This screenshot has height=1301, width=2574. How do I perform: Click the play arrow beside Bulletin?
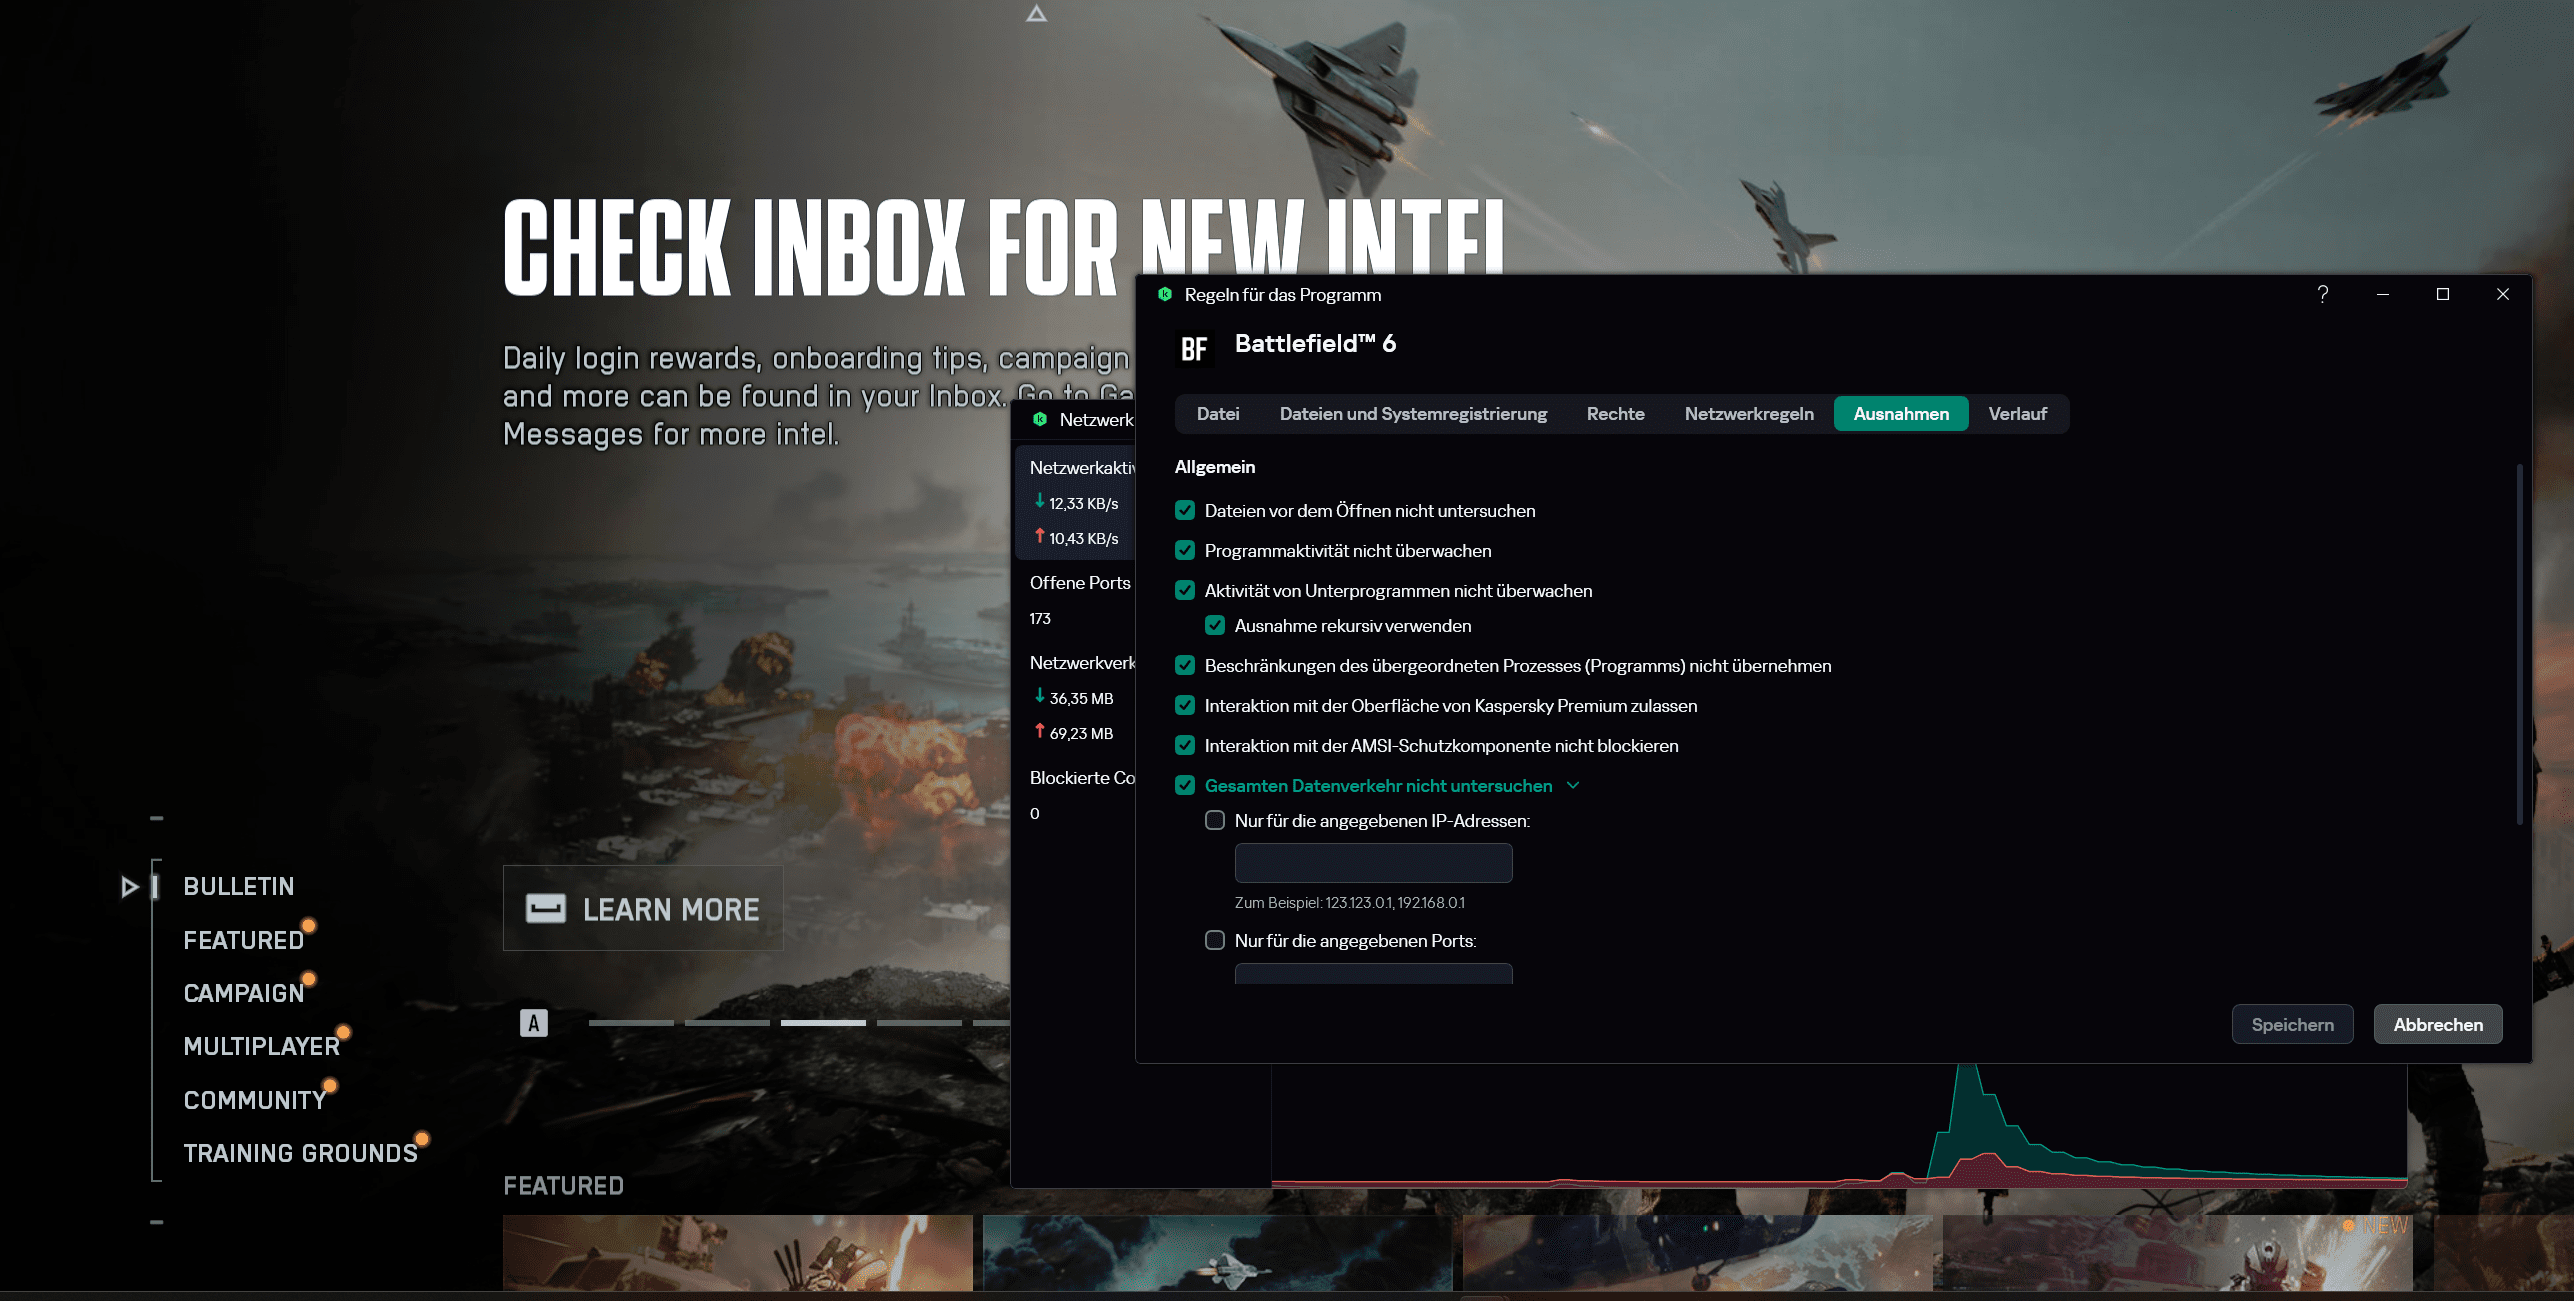(x=129, y=887)
